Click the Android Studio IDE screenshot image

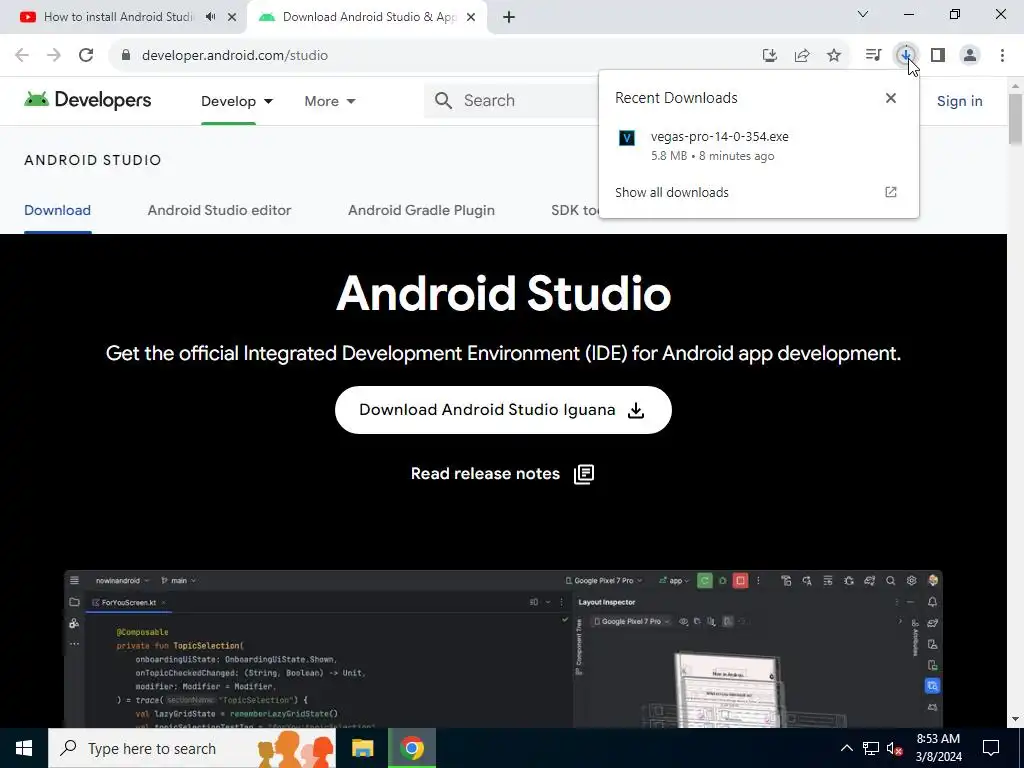click(x=503, y=649)
